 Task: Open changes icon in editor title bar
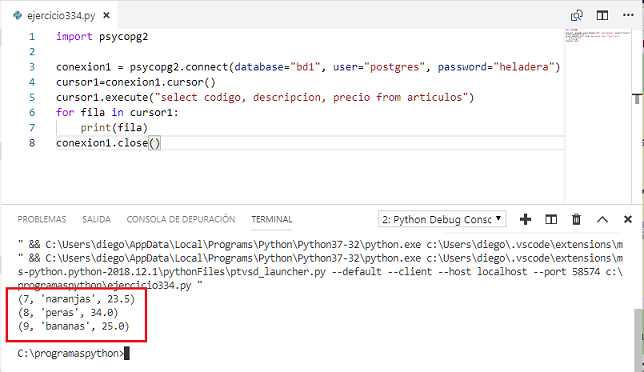(x=577, y=16)
